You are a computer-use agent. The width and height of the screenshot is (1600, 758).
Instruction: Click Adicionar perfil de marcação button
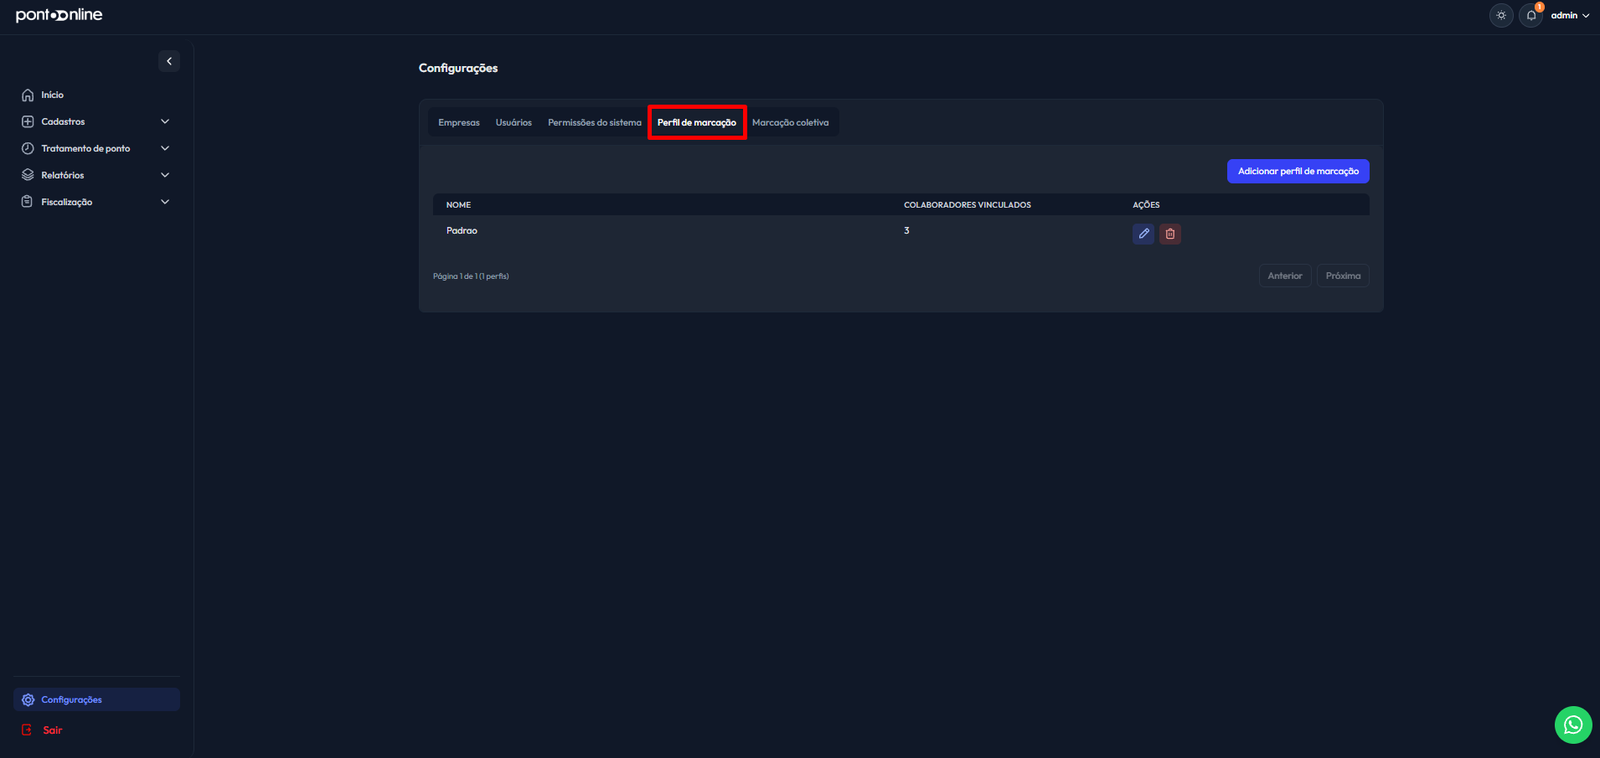point(1298,171)
